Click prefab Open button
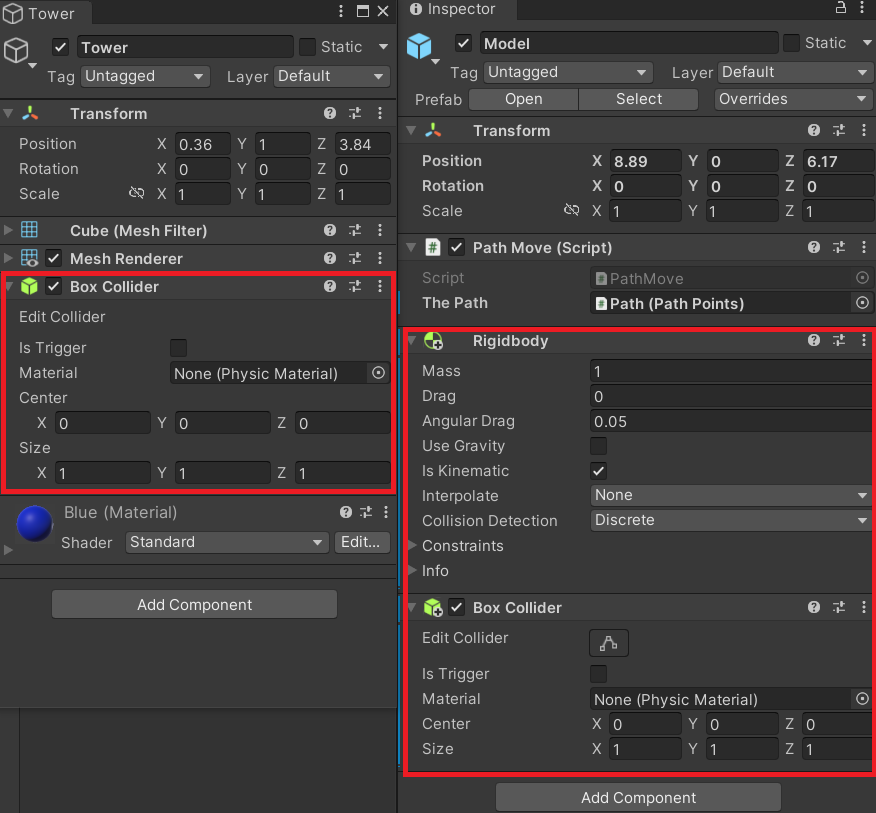The width and height of the screenshot is (876, 813). [x=523, y=99]
